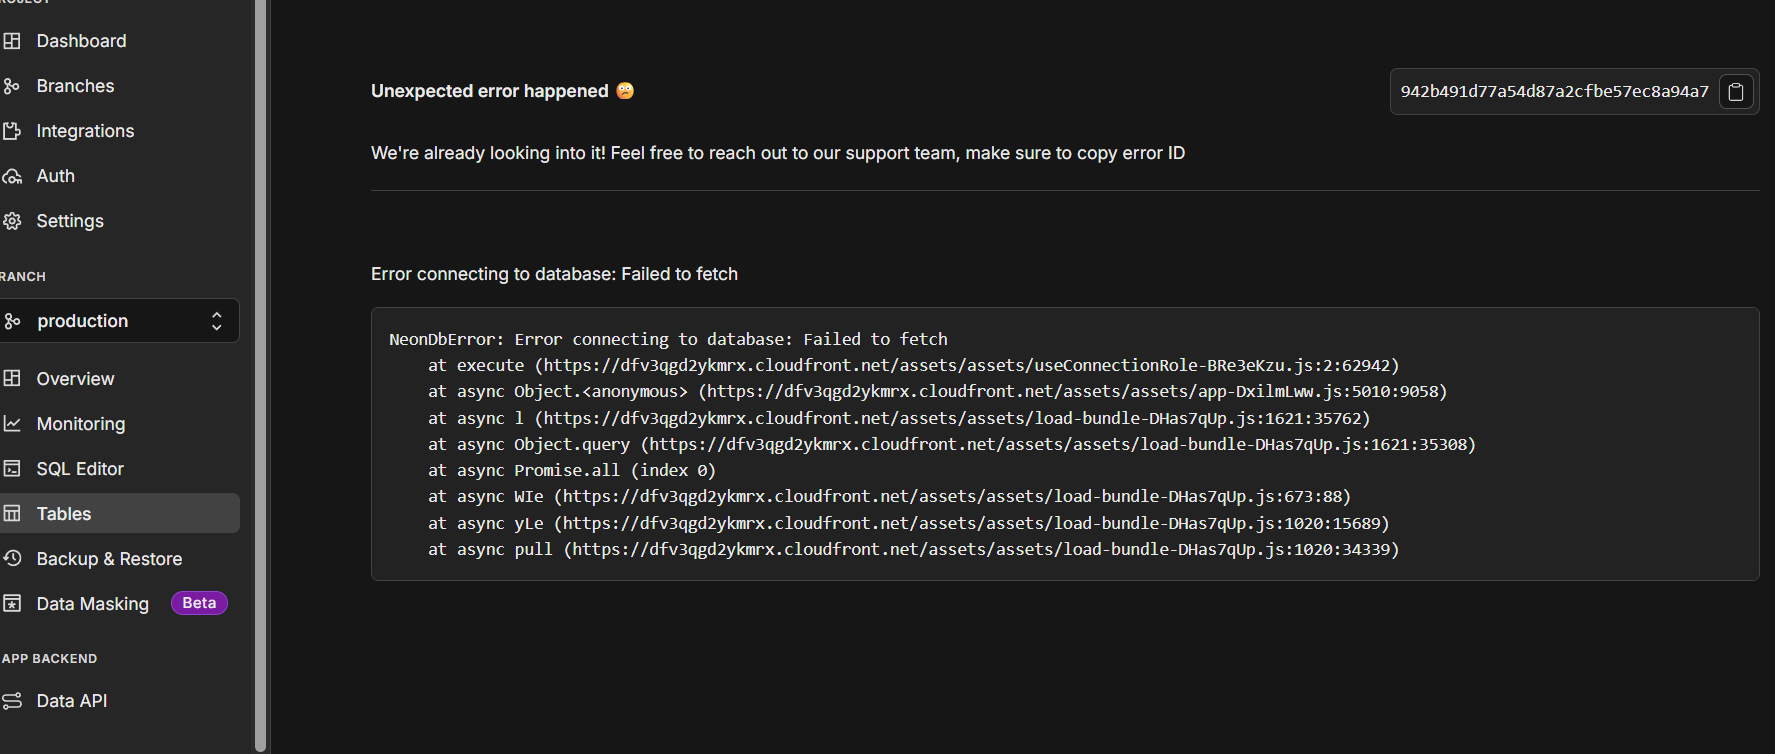Copy the error ID to clipboard
The width and height of the screenshot is (1775, 754).
[x=1736, y=92]
